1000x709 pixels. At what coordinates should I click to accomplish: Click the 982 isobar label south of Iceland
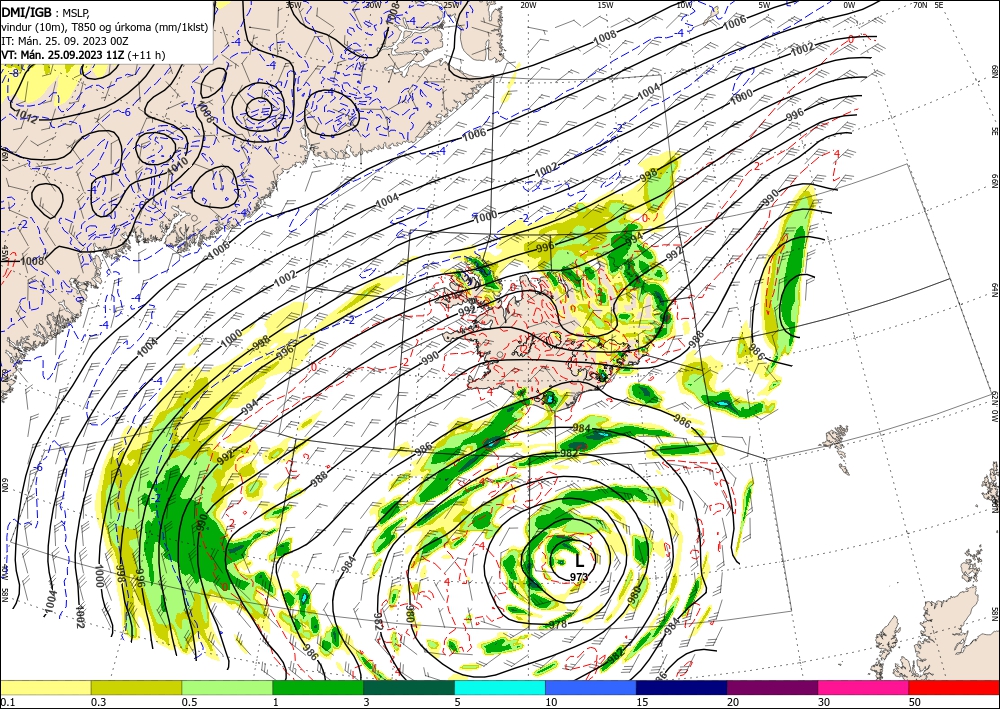570,453
